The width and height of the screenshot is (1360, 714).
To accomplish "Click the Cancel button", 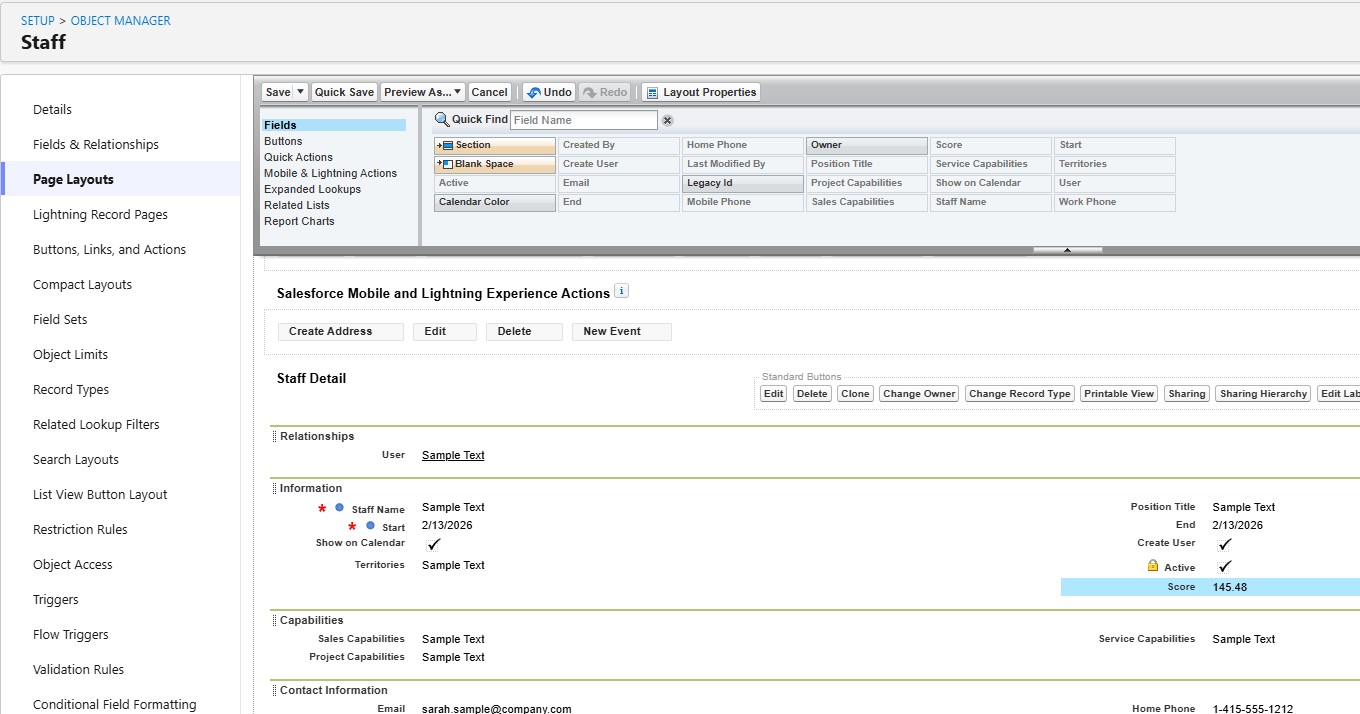I will point(489,92).
